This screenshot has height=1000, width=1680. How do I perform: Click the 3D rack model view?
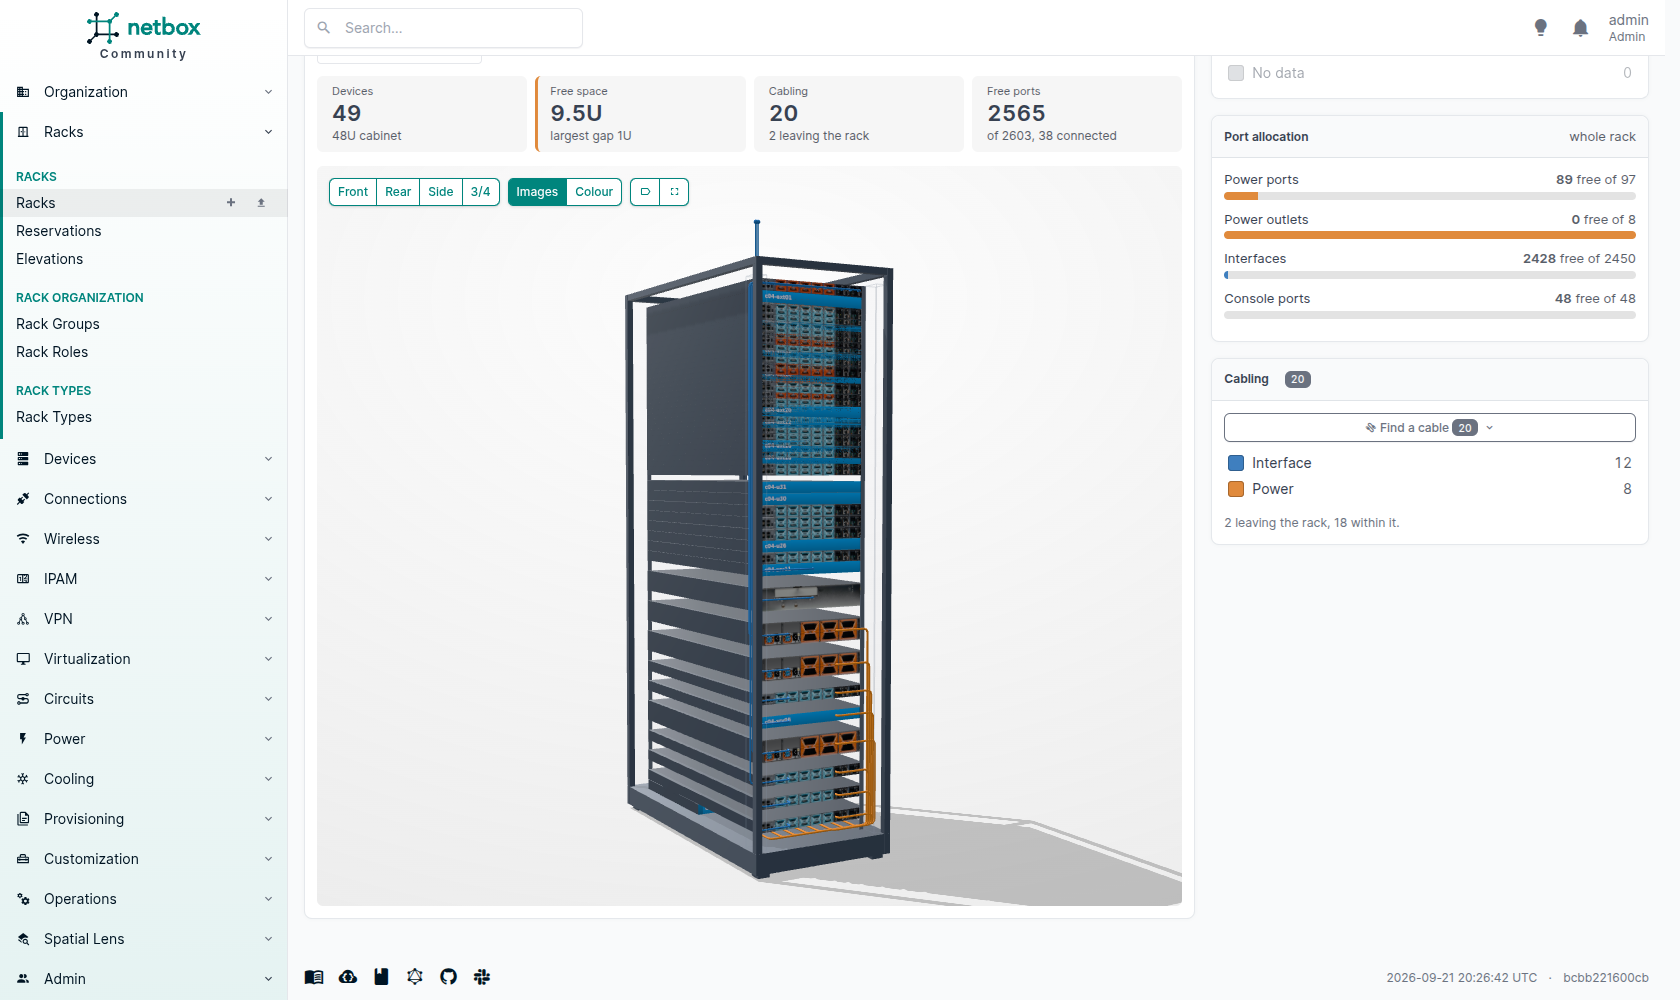[x=749, y=536]
